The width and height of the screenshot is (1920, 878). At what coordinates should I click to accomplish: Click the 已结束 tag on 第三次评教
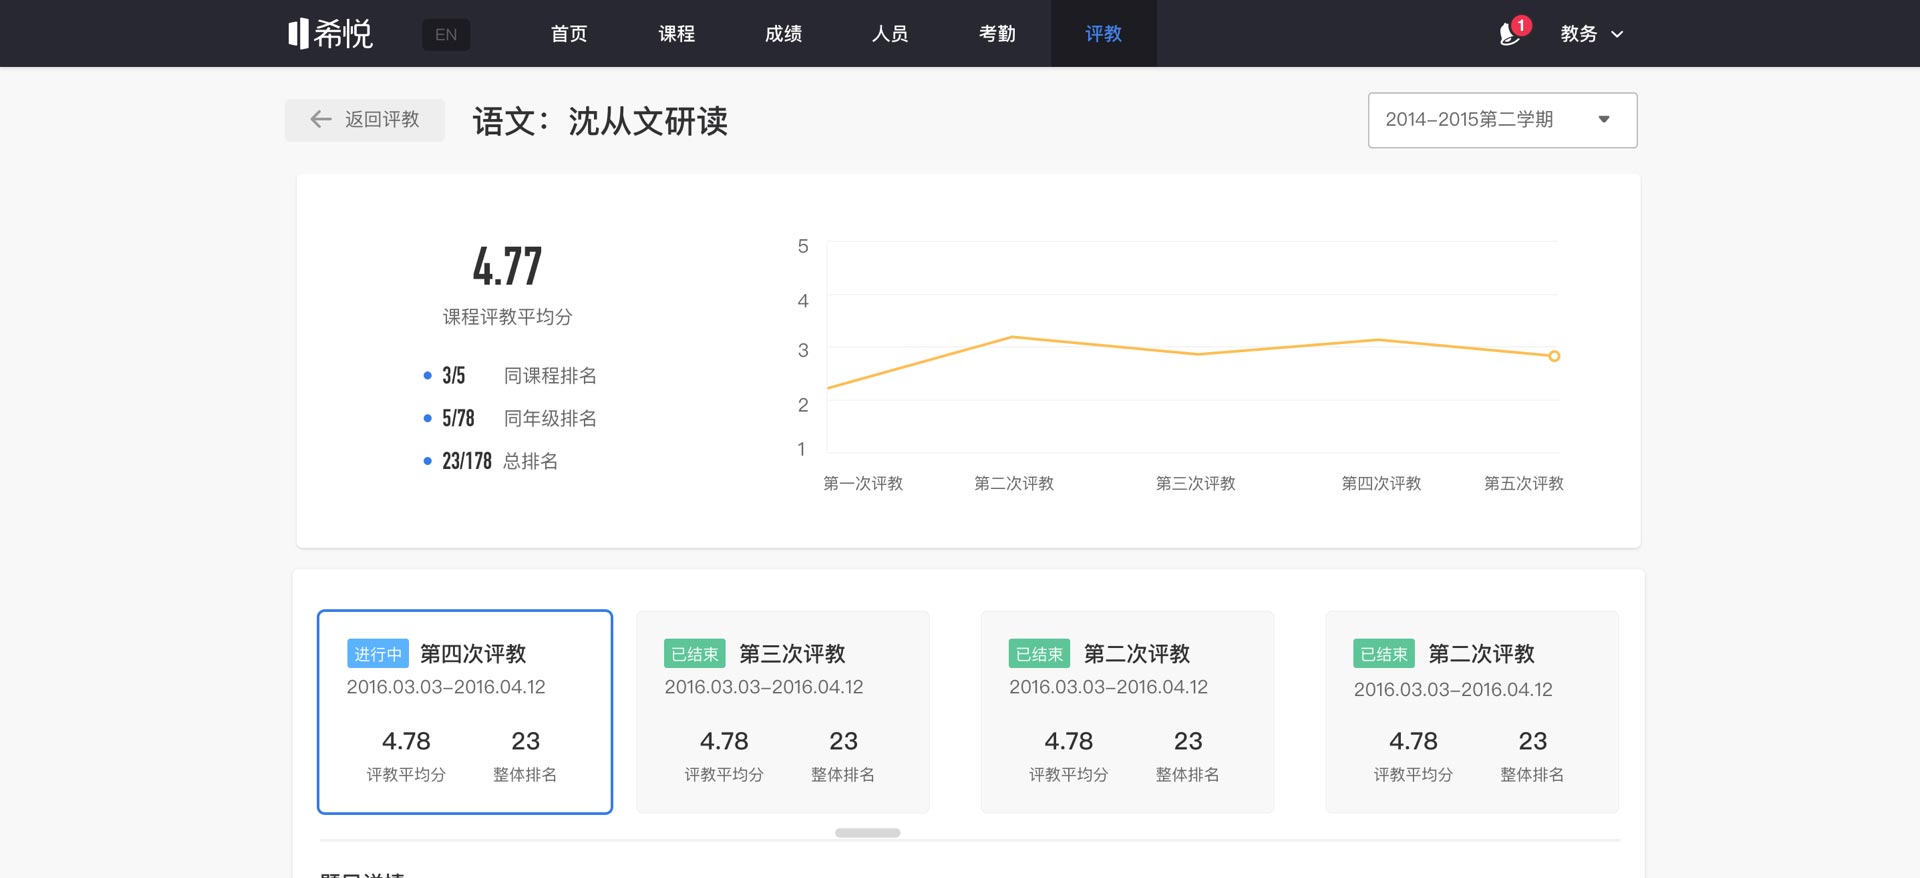point(695,654)
